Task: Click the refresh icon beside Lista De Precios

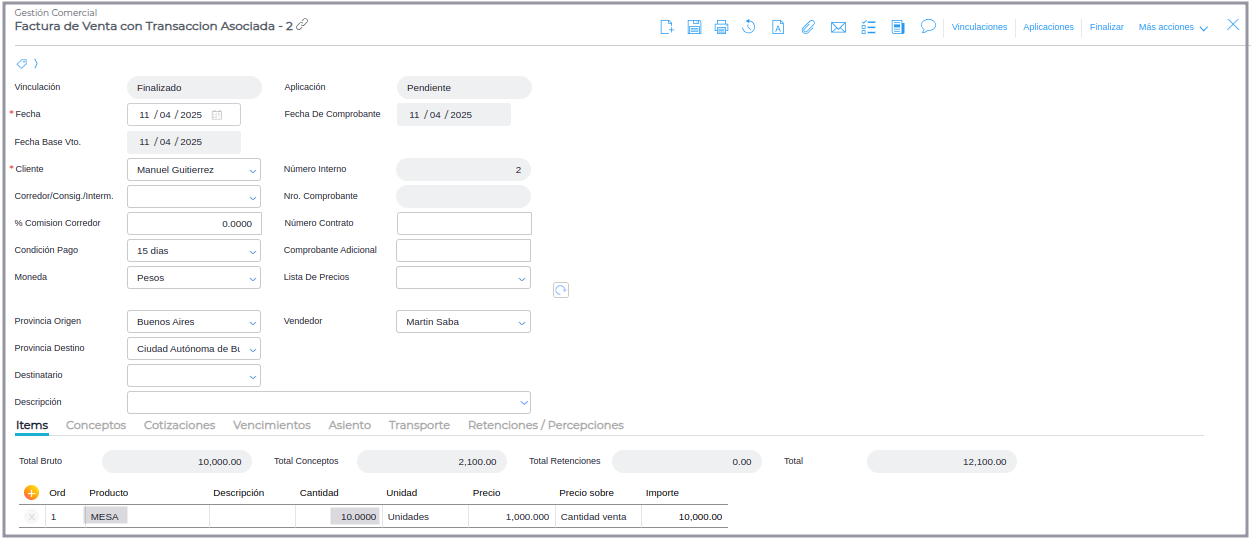Action: pyautogui.click(x=561, y=290)
